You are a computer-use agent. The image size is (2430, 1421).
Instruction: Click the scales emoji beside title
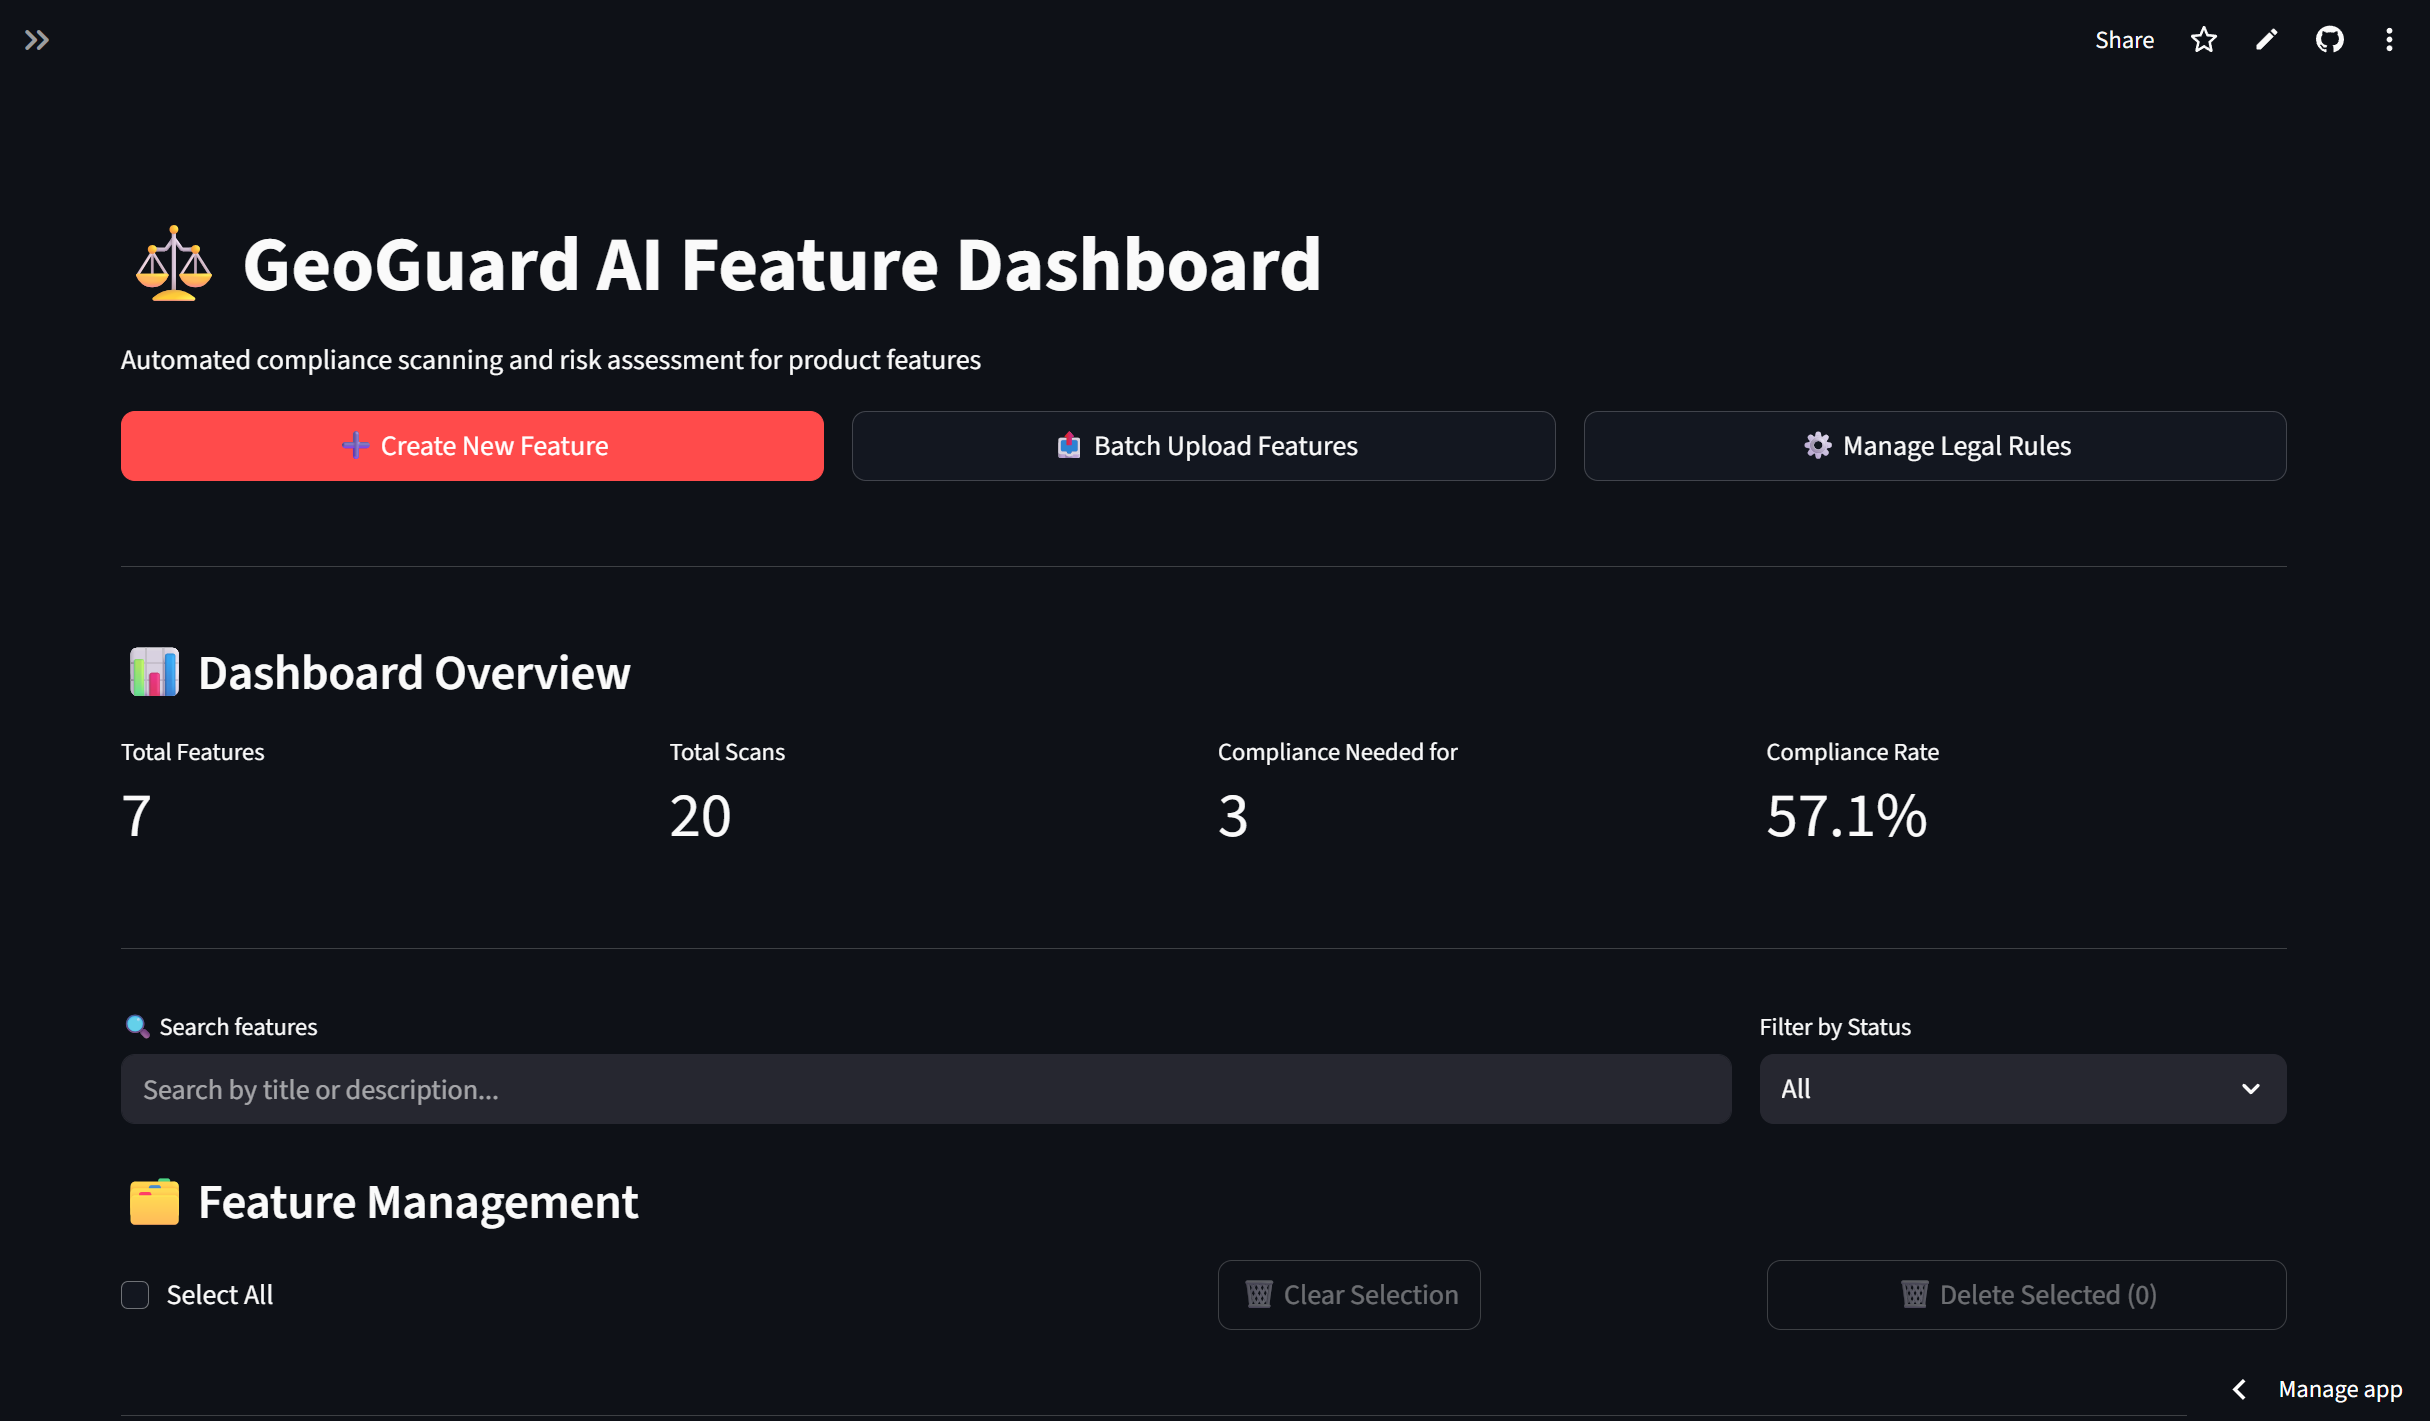(x=174, y=264)
